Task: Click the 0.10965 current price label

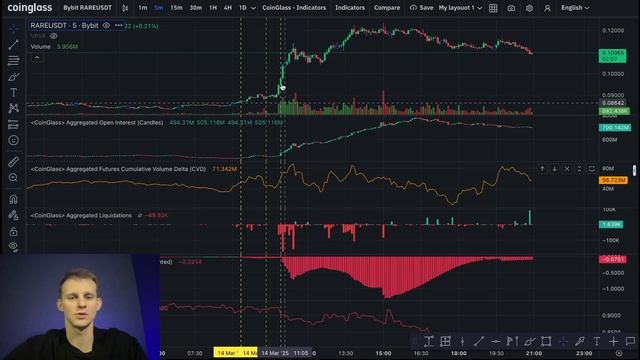Action: pyautogui.click(x=612, y=56)
